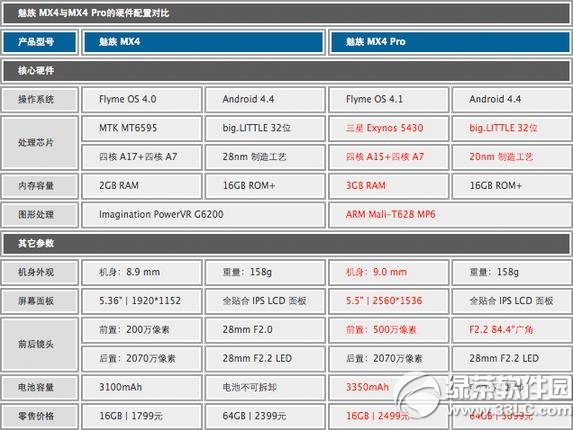The width and height of the screenshot is (573, 430).
Task: Select the 3GB RAM cell
Action: (389, 186)
